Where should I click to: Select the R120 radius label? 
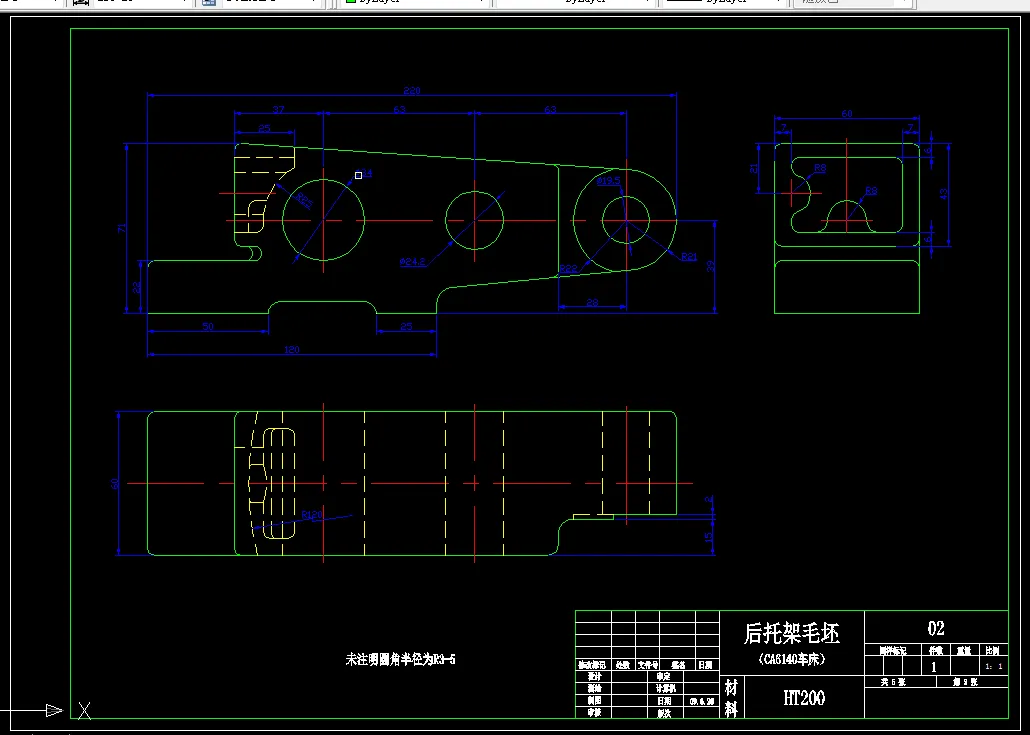(312, 515)
